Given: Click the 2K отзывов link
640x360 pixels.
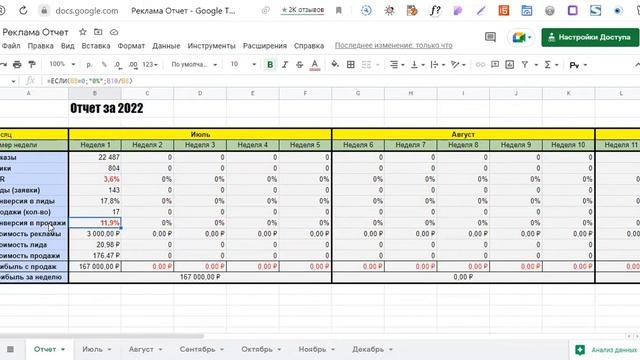Looking at the screenshot, I should [302, 10].
